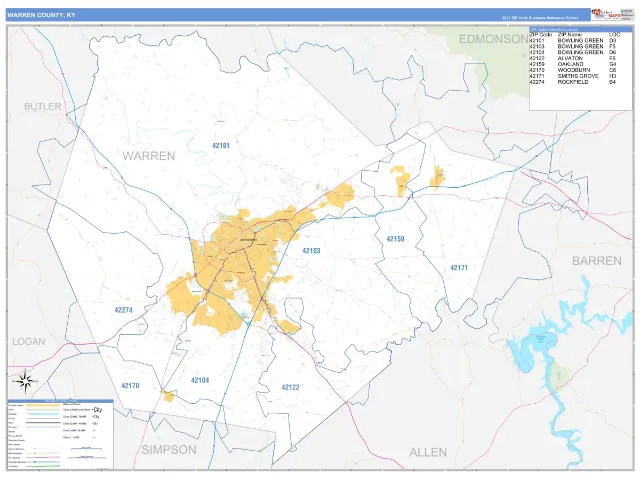Click BOWLING GREEN in the 42103 index row
The image size is (640, 480).
point(580,47)
